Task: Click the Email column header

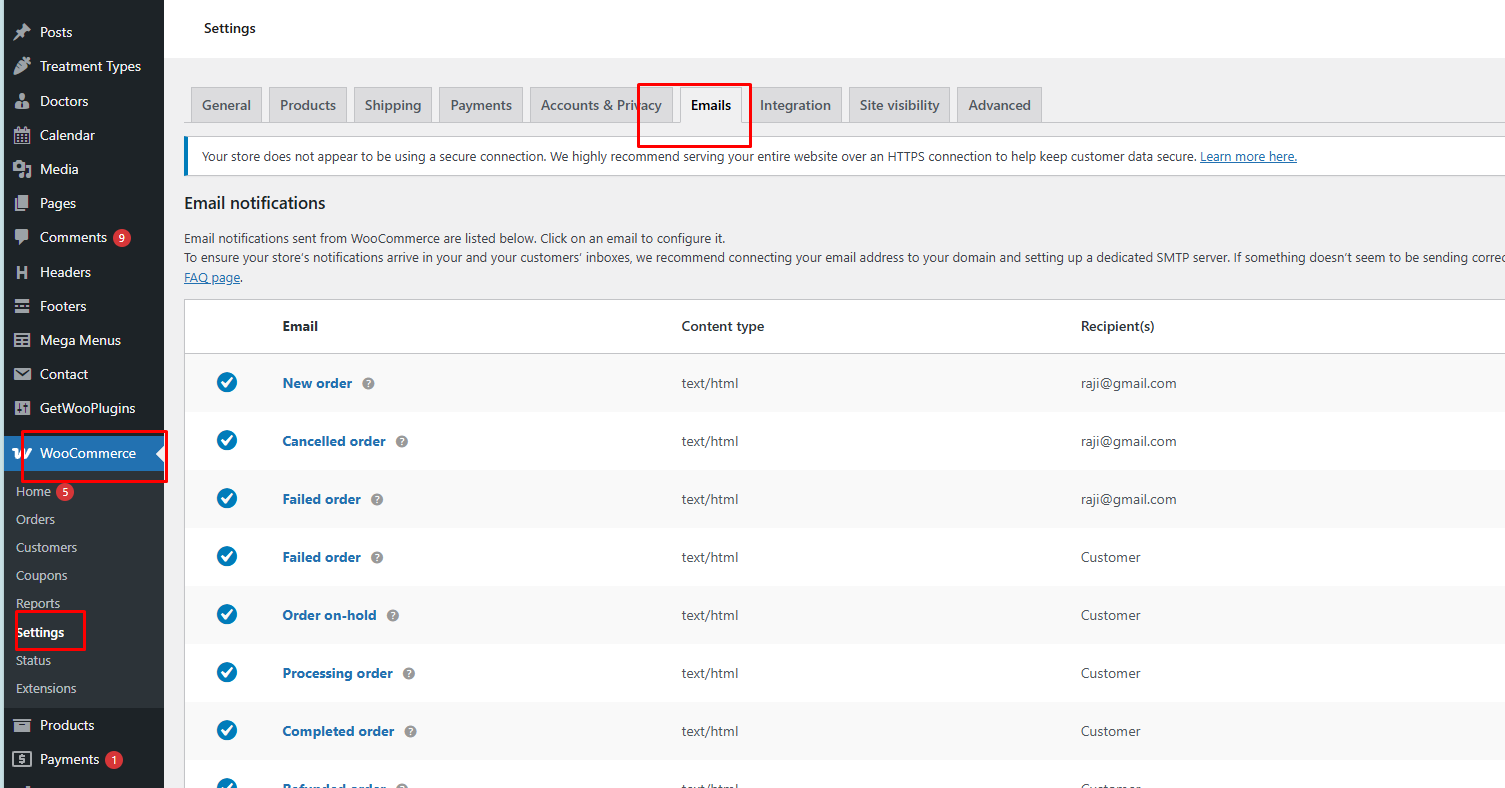Action: [300, 326]
